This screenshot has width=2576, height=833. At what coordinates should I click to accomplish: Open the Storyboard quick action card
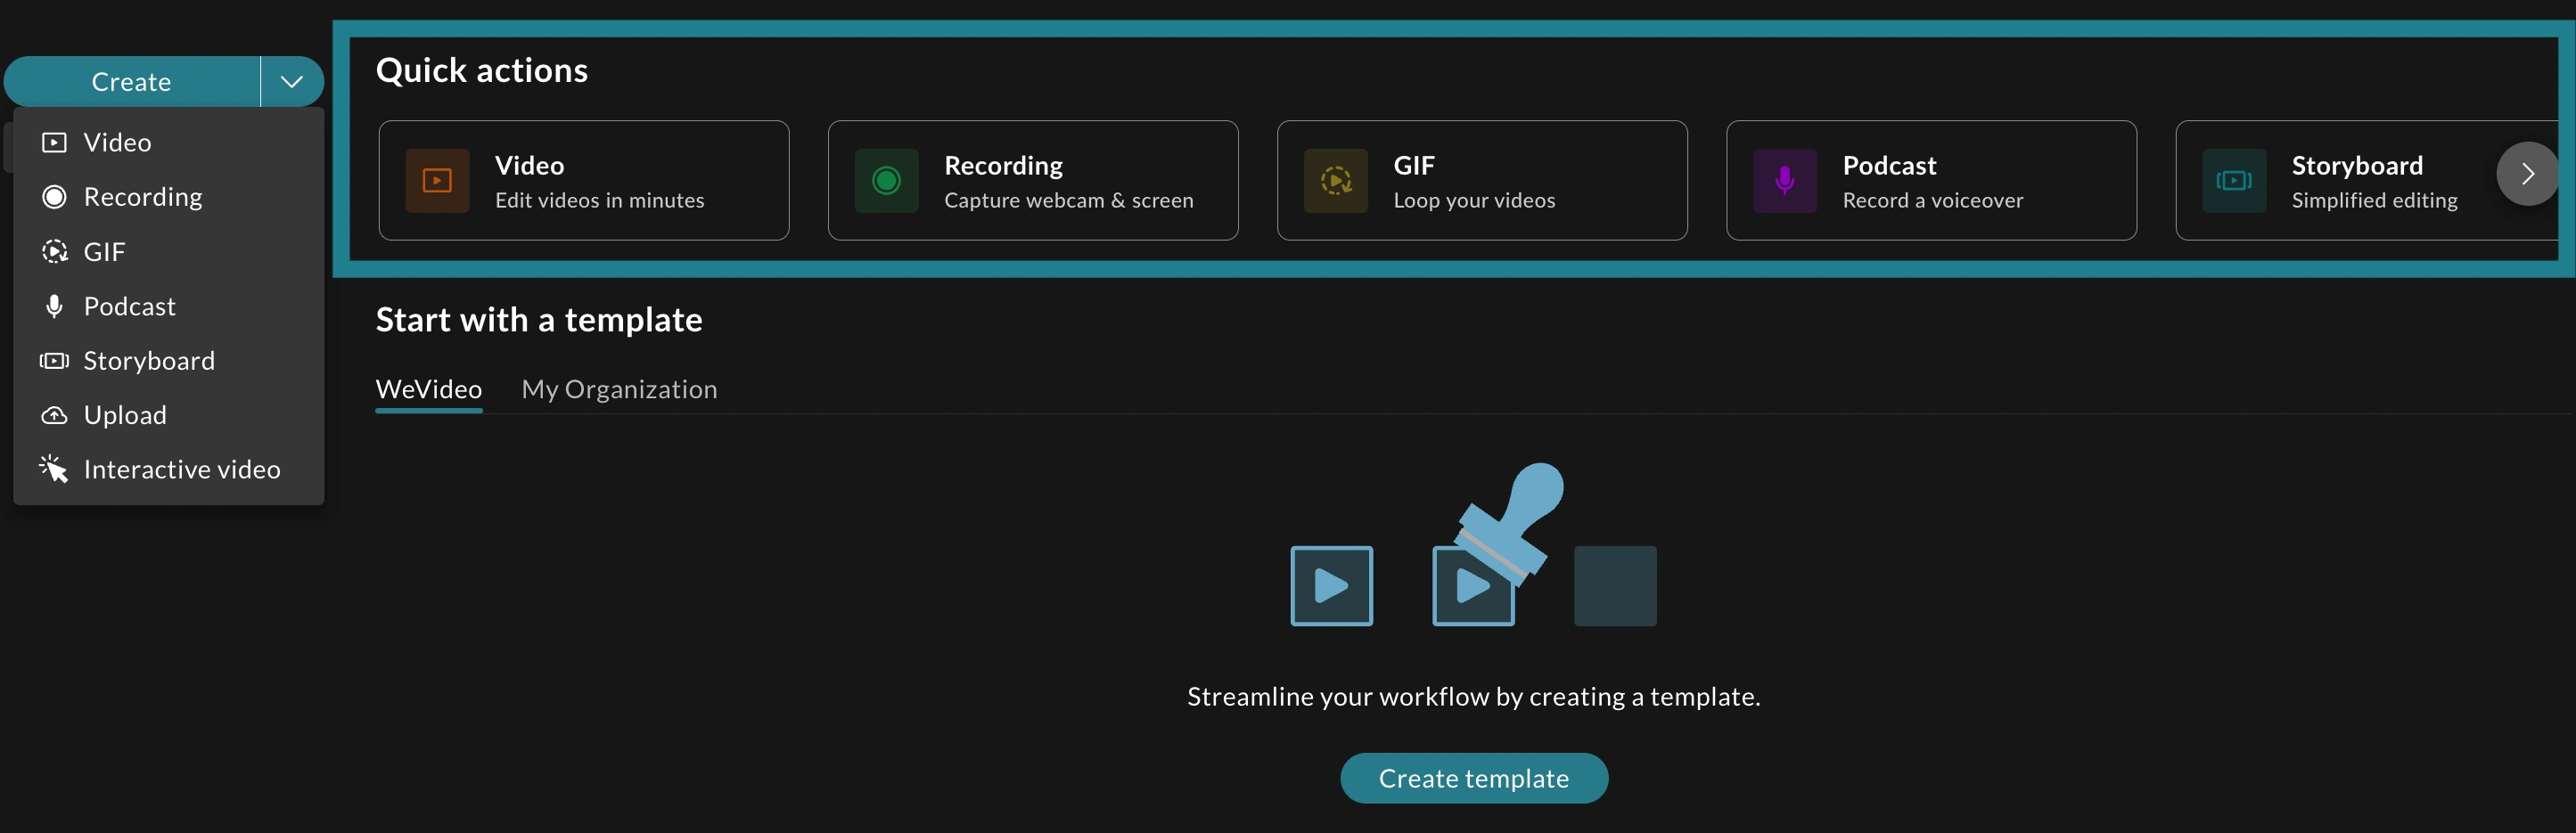[x=2366, y=180]
